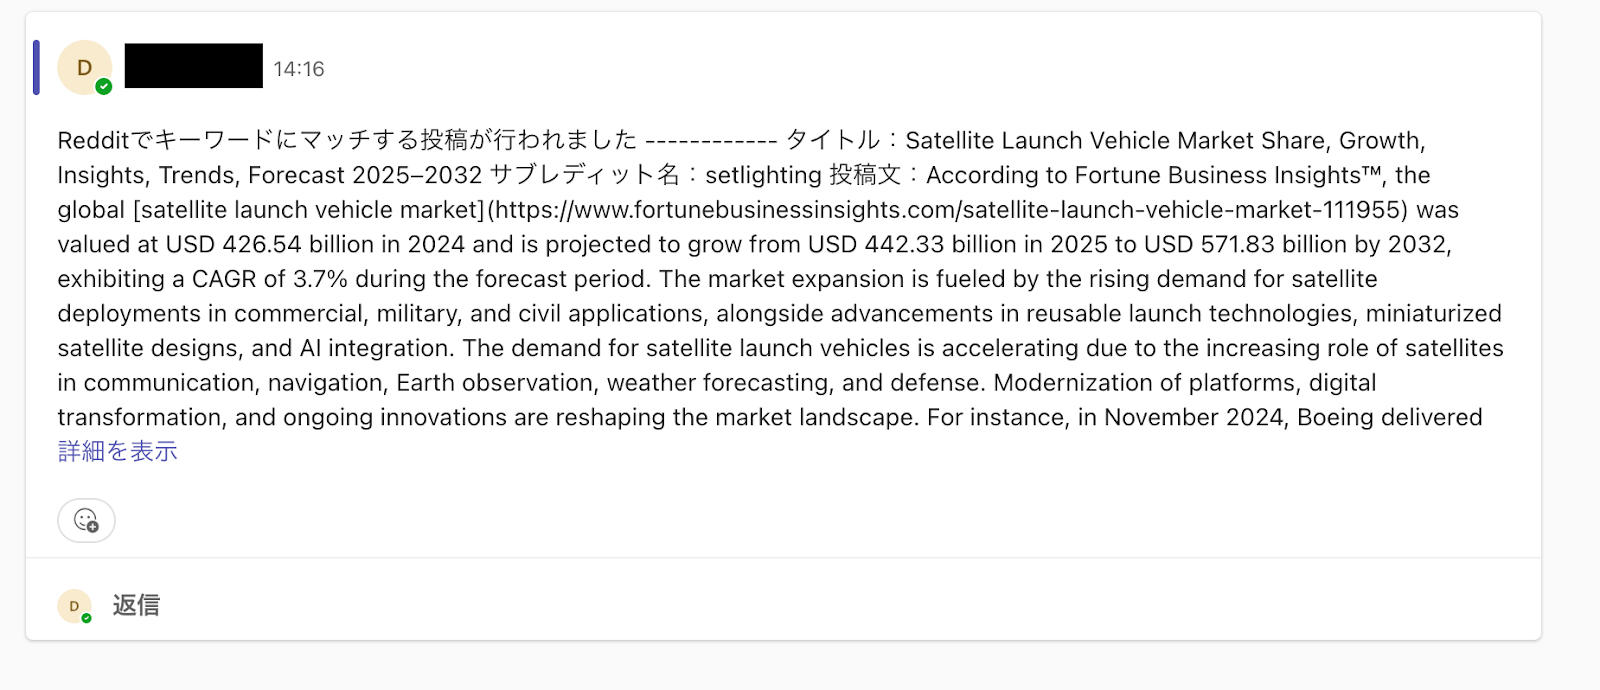
Task: Click the 返信 reply button
Action: (x=136, y=605)
